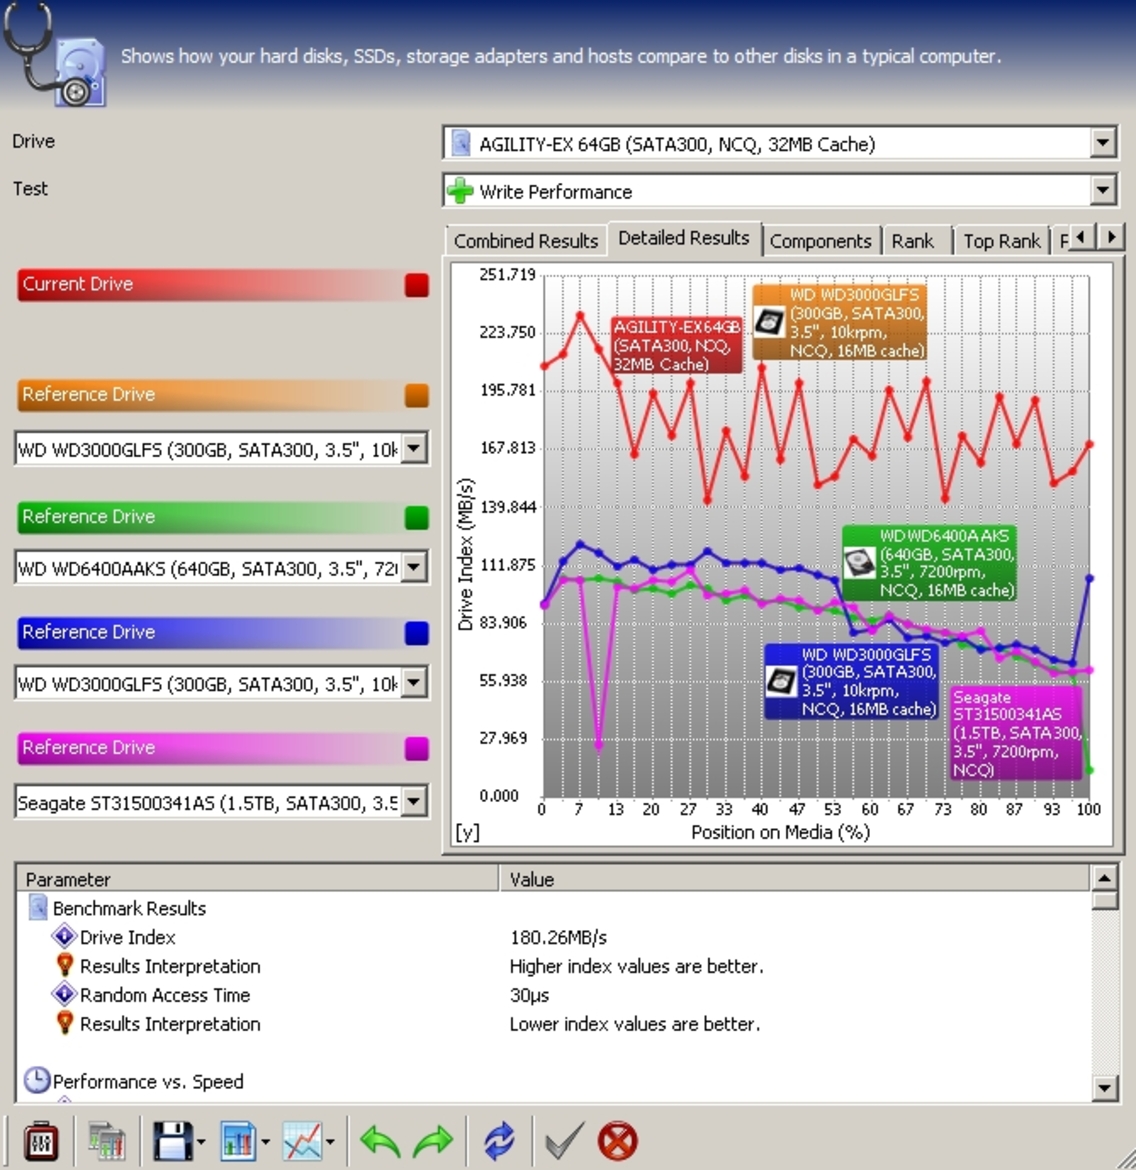Open the Top Rank tab
The width and height of the screenshot is (1136, 1170).
click(x=1002, y=241)
